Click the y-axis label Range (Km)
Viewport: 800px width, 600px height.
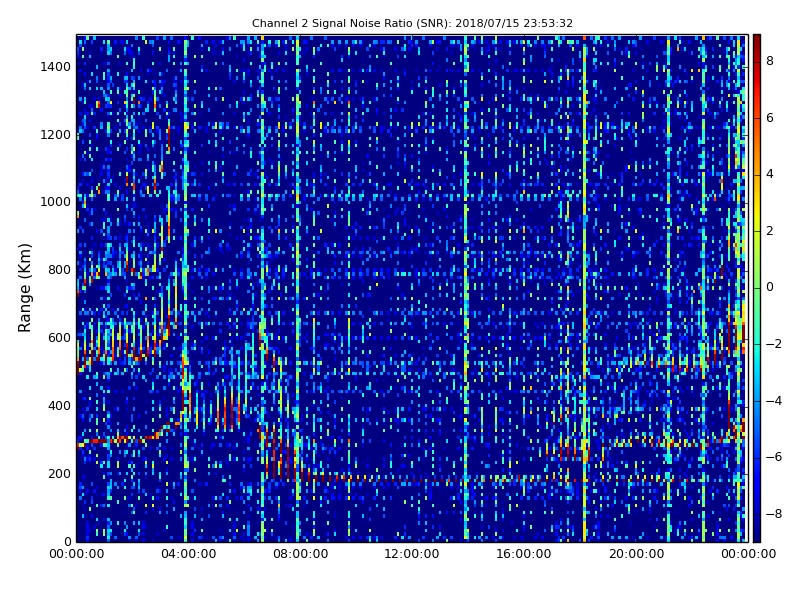tap(24, 288)
